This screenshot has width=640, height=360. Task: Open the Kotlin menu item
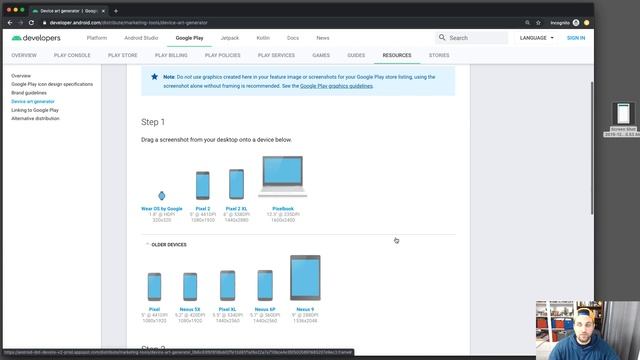(263, 38)
